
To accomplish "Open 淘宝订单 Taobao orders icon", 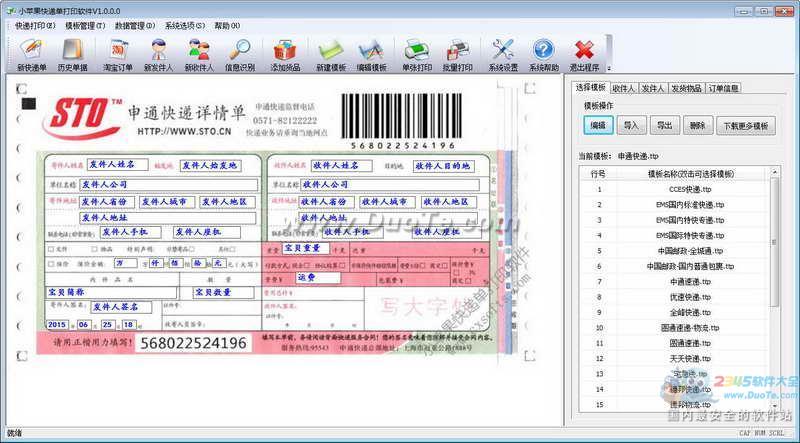I will (x=118, y=56).
